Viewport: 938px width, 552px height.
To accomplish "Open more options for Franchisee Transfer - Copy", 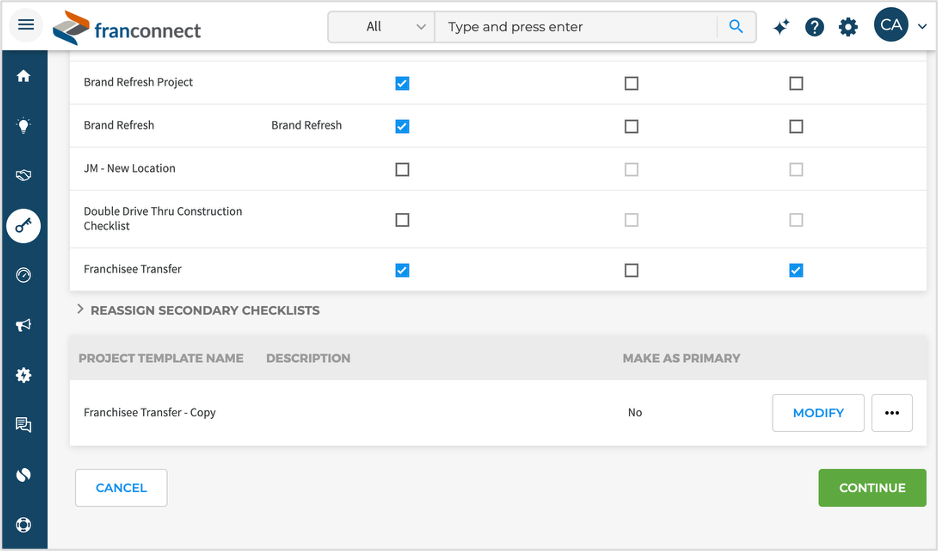I will tap(892, 413).
